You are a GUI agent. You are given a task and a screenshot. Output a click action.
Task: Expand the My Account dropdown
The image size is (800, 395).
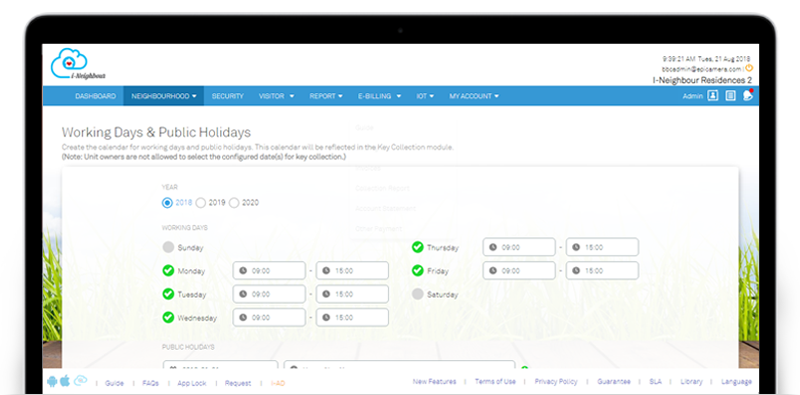(x=474, y=96)
